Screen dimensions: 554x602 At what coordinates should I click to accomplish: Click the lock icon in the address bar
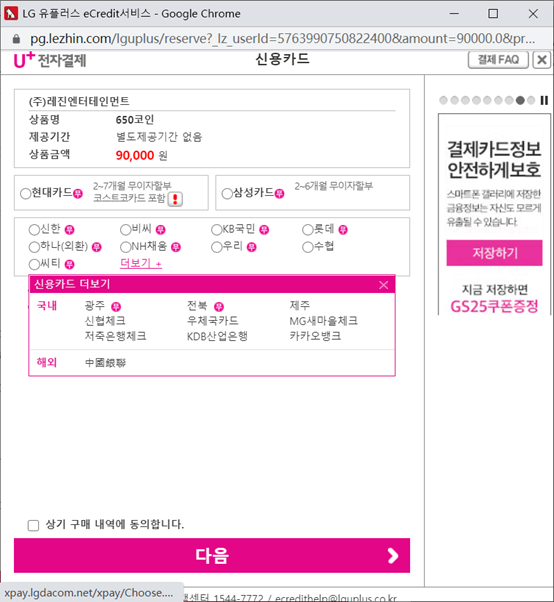point(16,39)
